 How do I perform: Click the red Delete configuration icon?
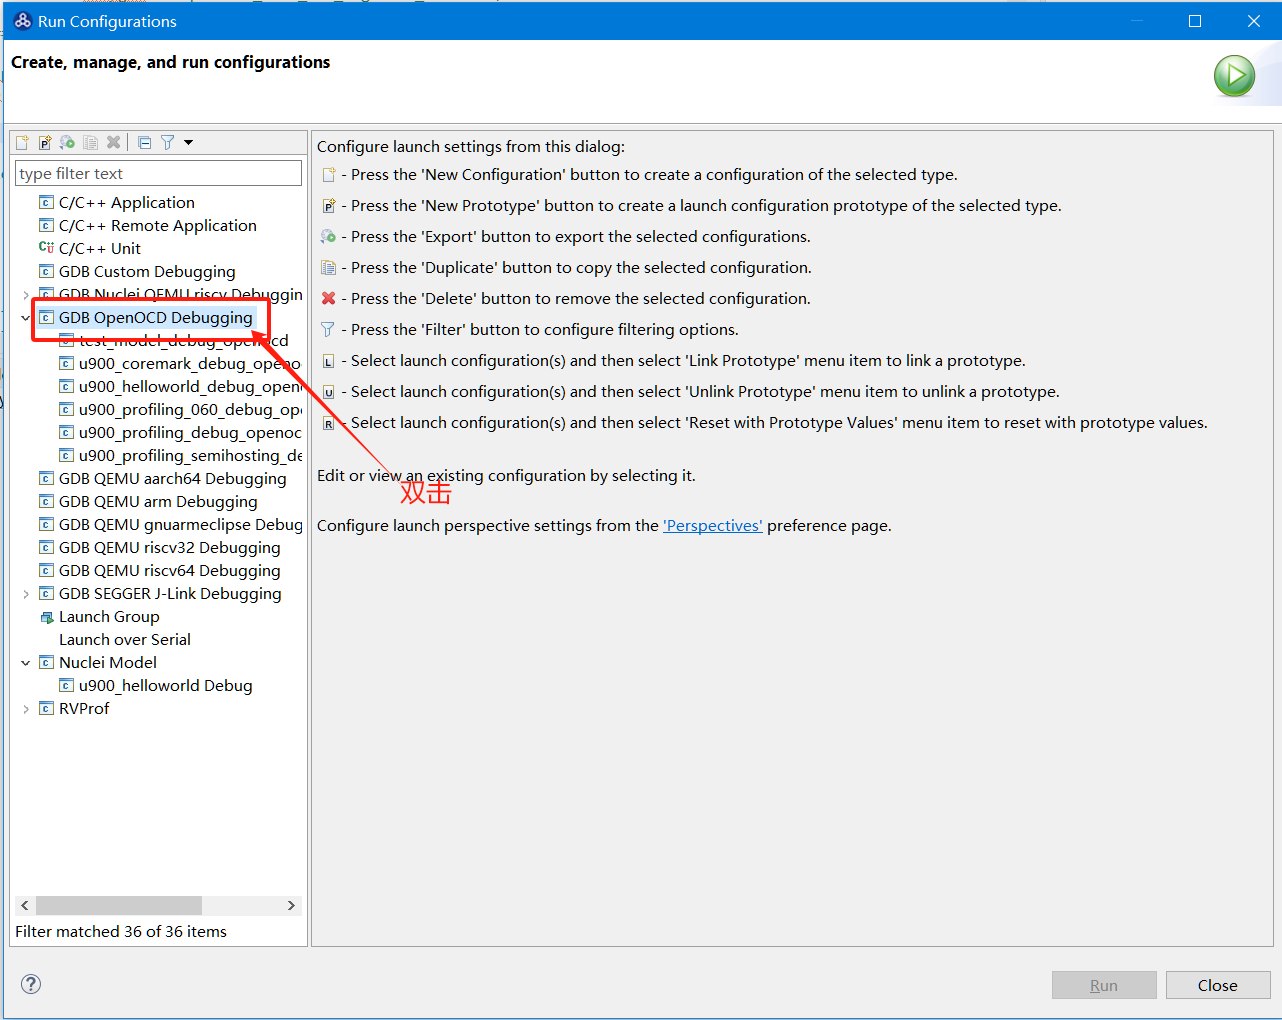[113, 142]
